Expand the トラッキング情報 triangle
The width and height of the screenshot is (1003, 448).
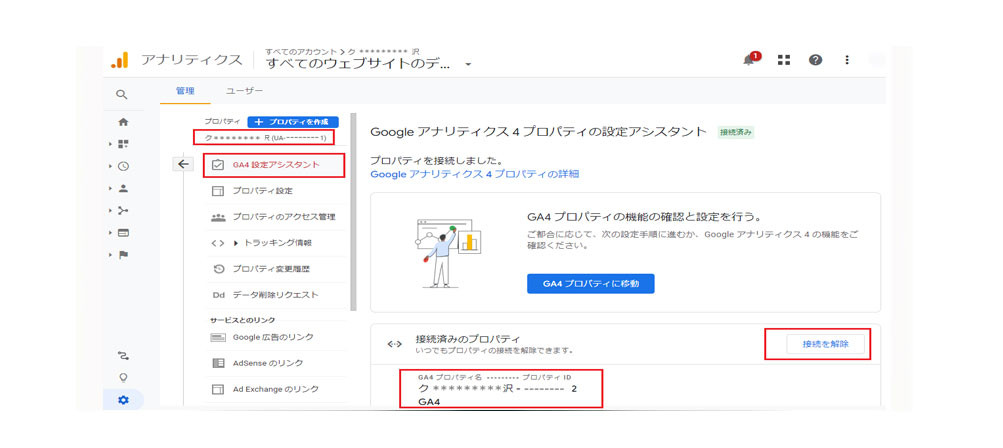coord(236,243)
